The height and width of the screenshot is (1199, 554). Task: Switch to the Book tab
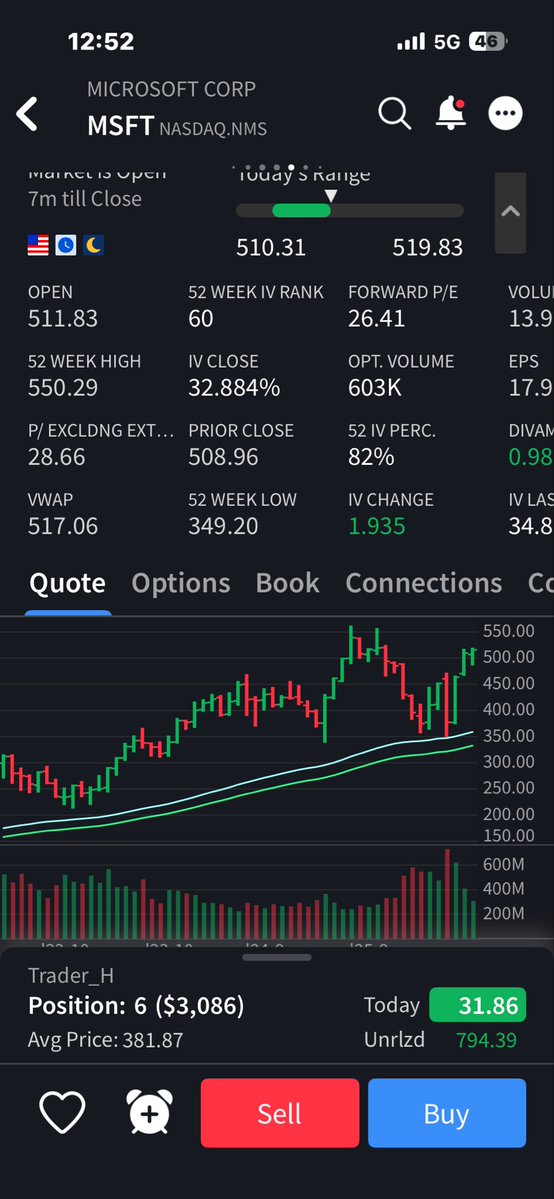click(288, 583)
